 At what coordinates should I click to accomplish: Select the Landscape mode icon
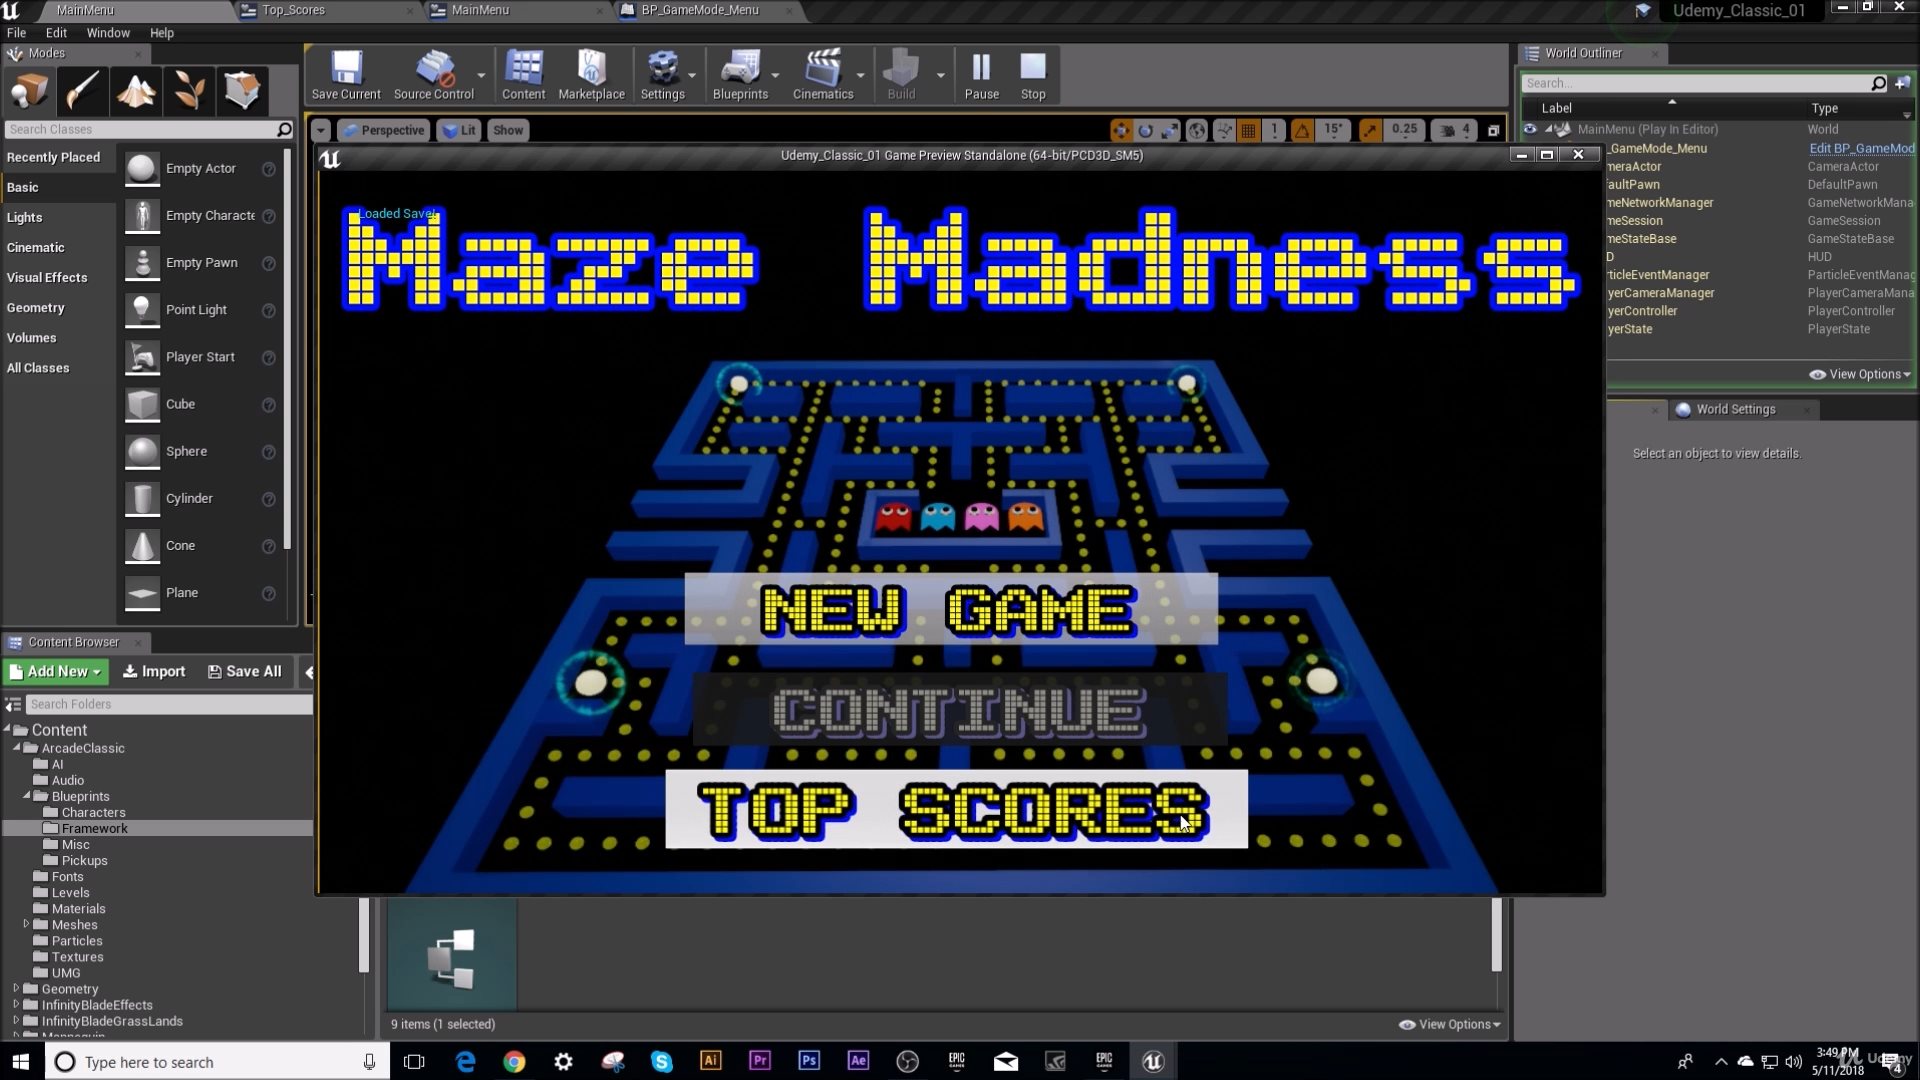[136, 91]
